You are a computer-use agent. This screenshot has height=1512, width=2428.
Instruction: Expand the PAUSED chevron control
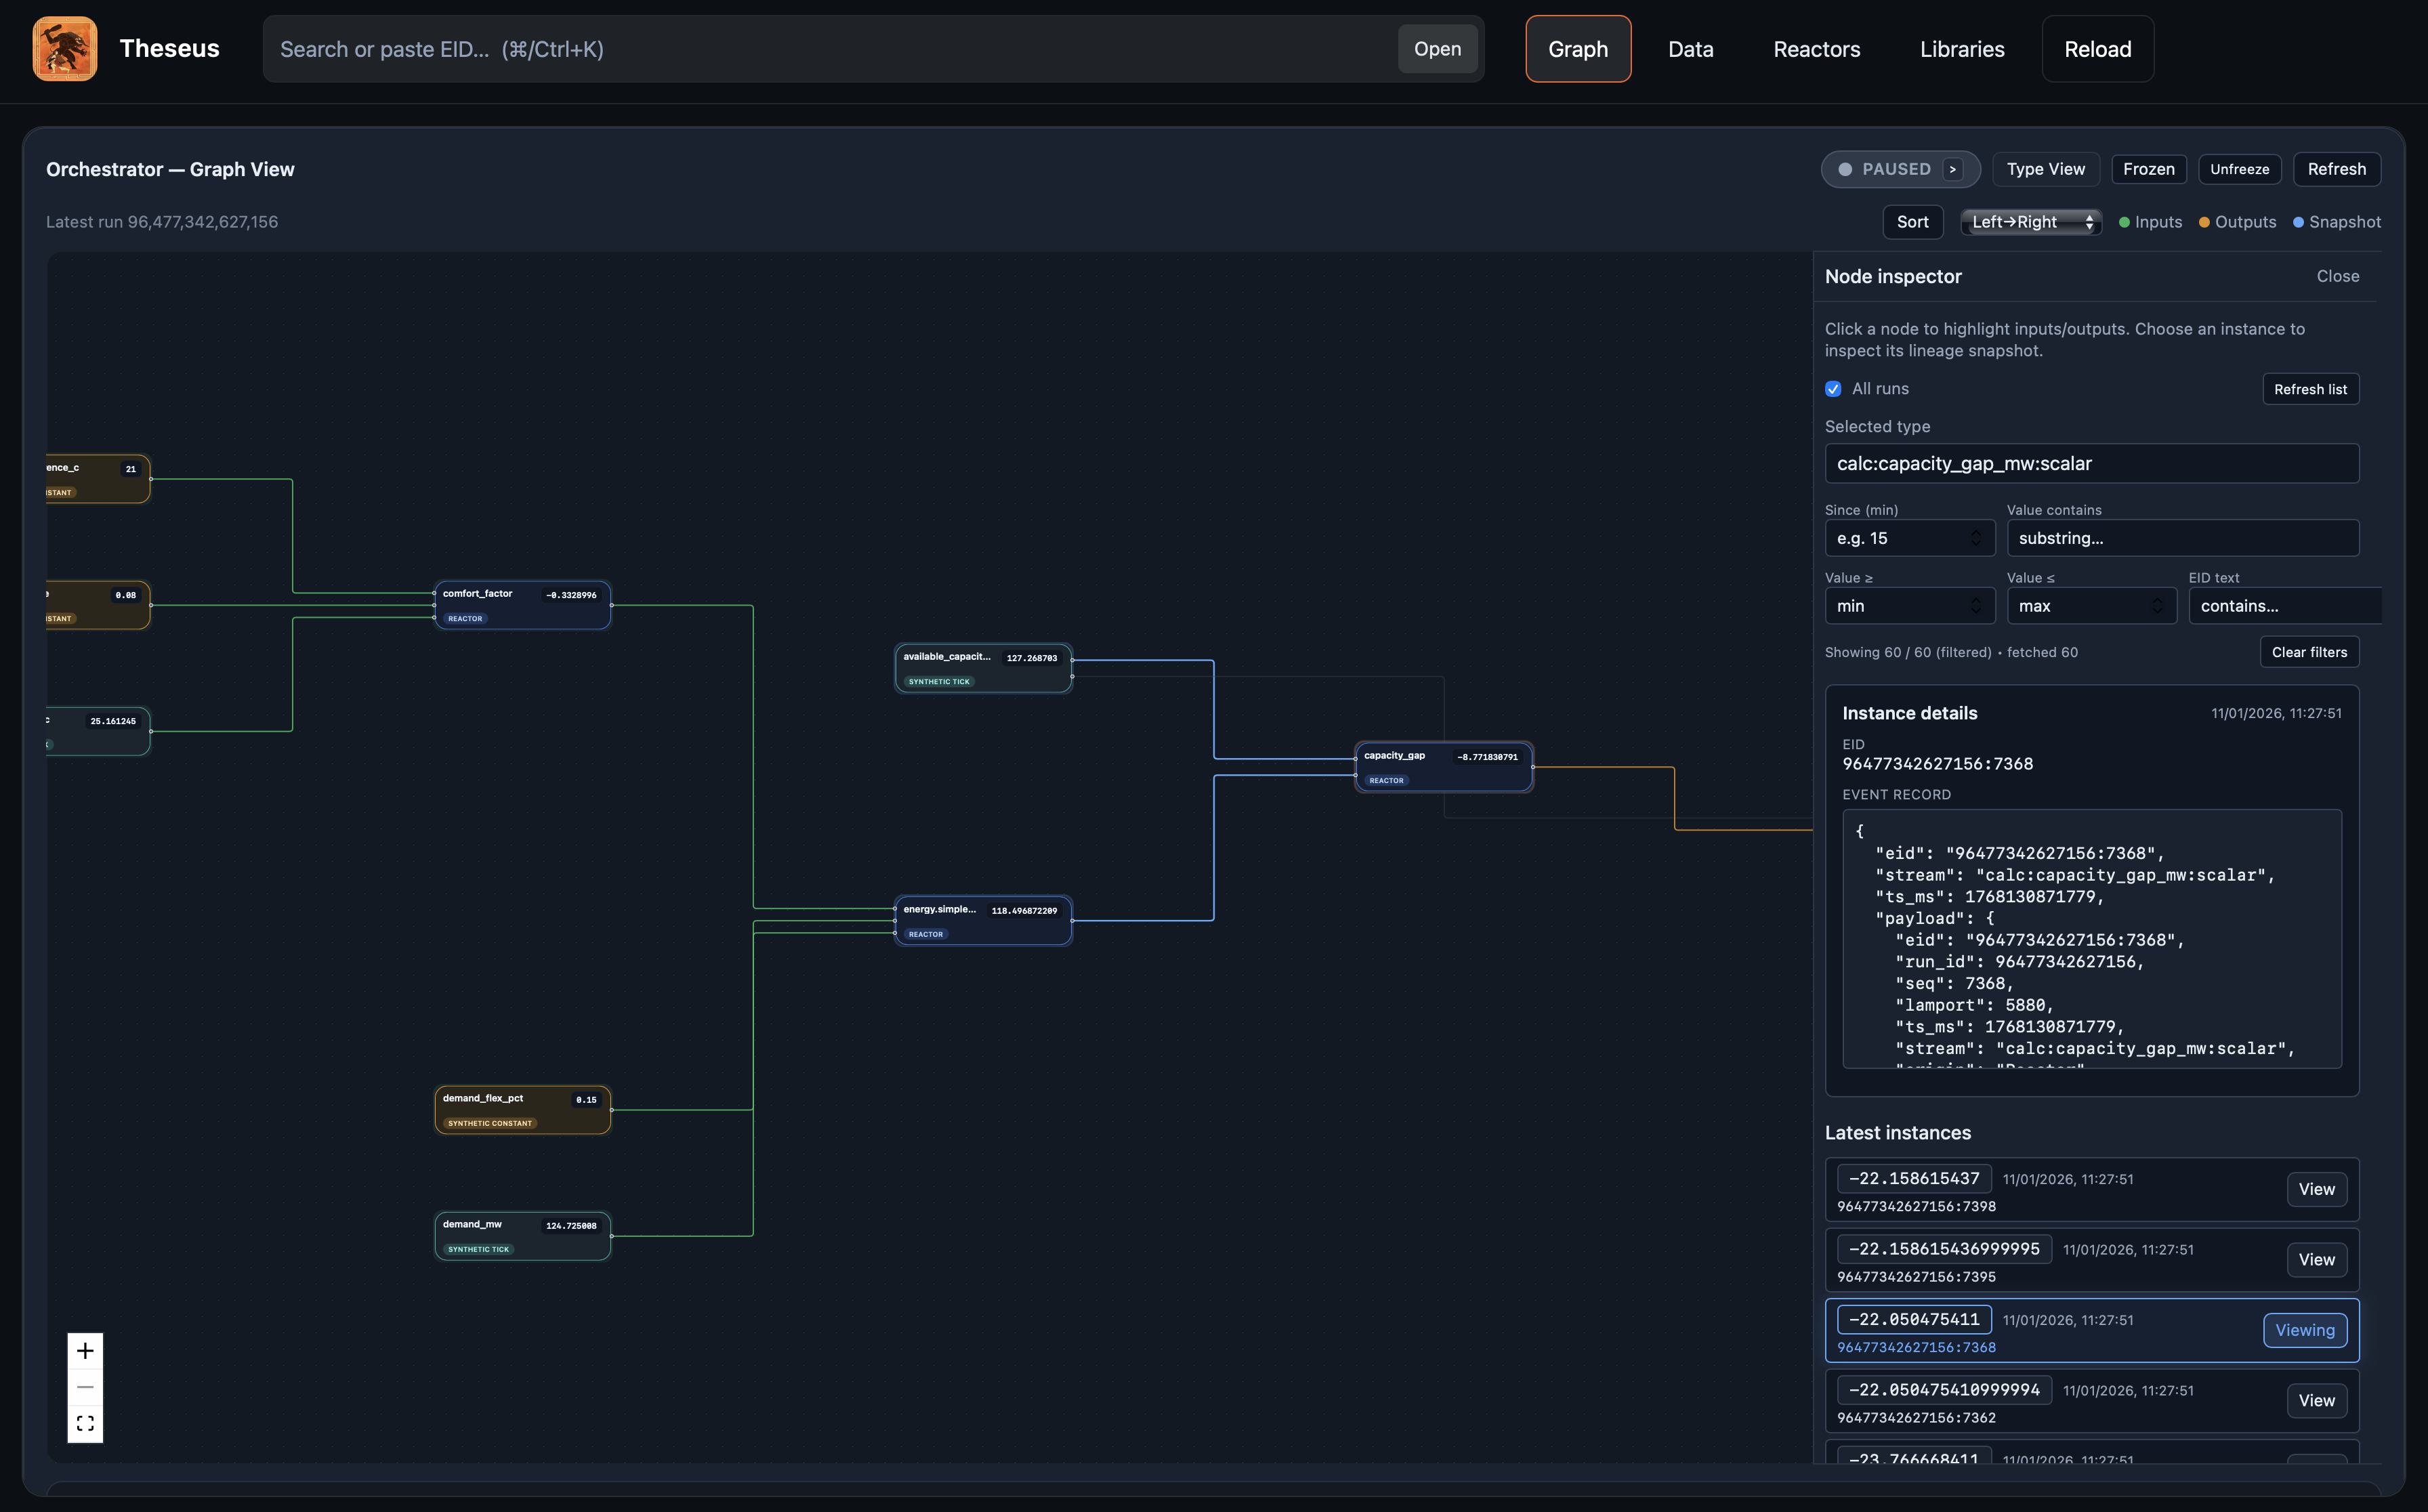point(1952,170)
